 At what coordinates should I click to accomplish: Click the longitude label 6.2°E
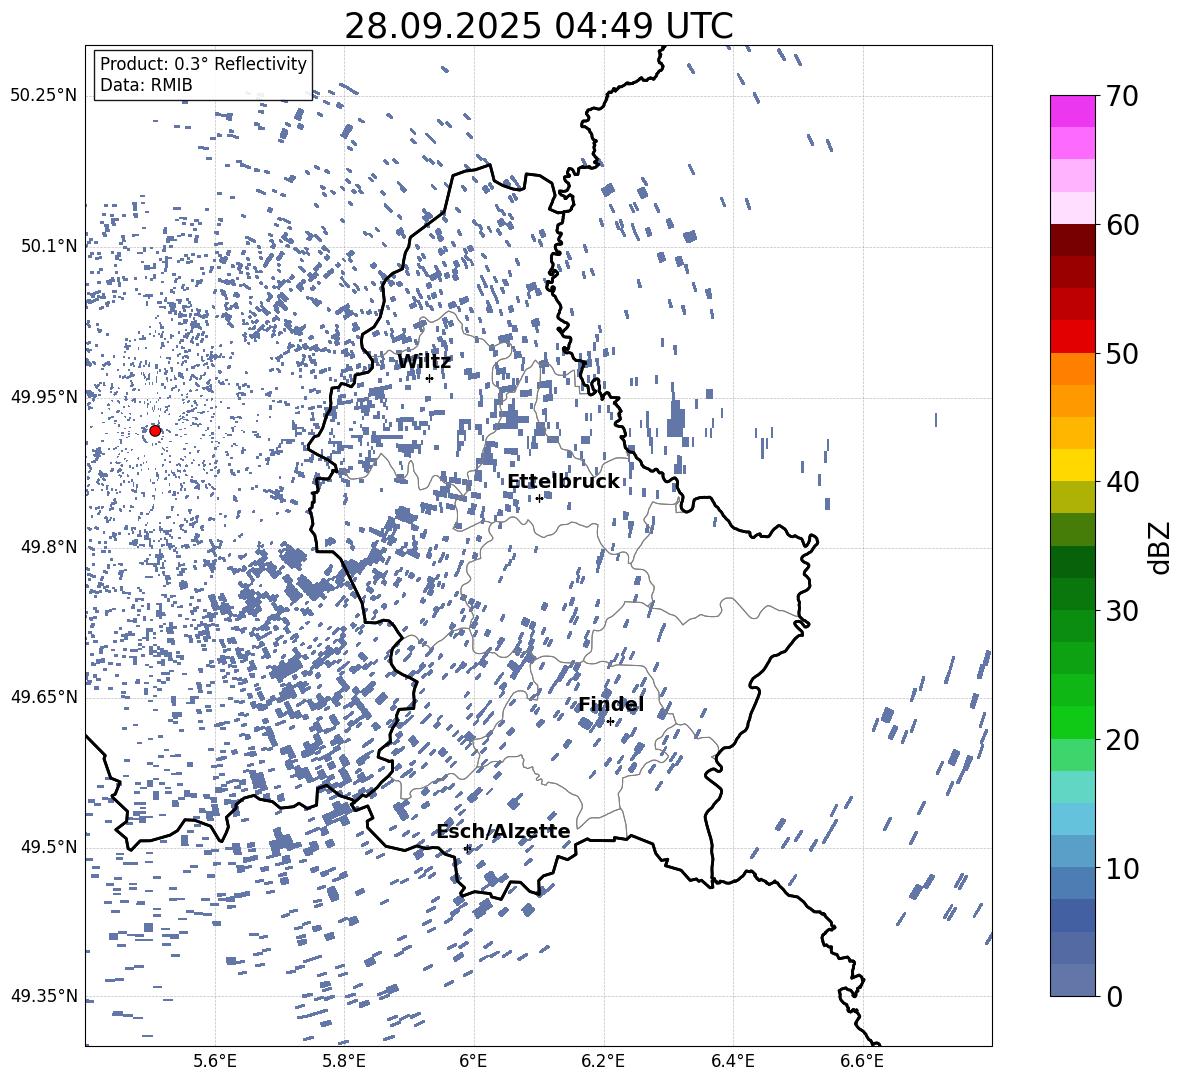coord(603,1061)
